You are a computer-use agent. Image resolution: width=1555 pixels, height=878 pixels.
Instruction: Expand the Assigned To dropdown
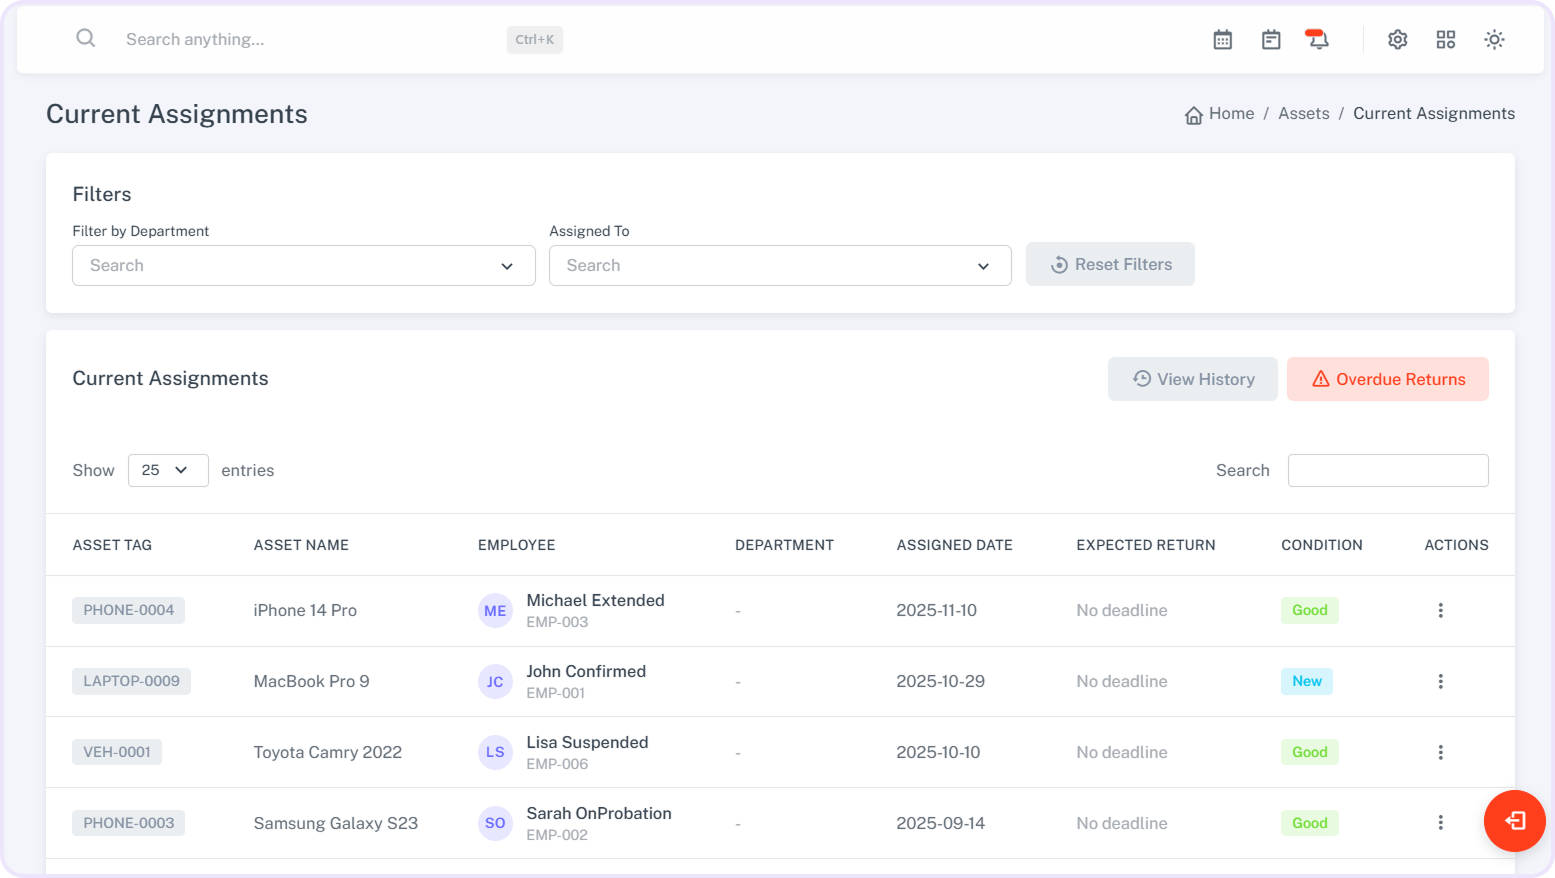click(x=779, y=266)
